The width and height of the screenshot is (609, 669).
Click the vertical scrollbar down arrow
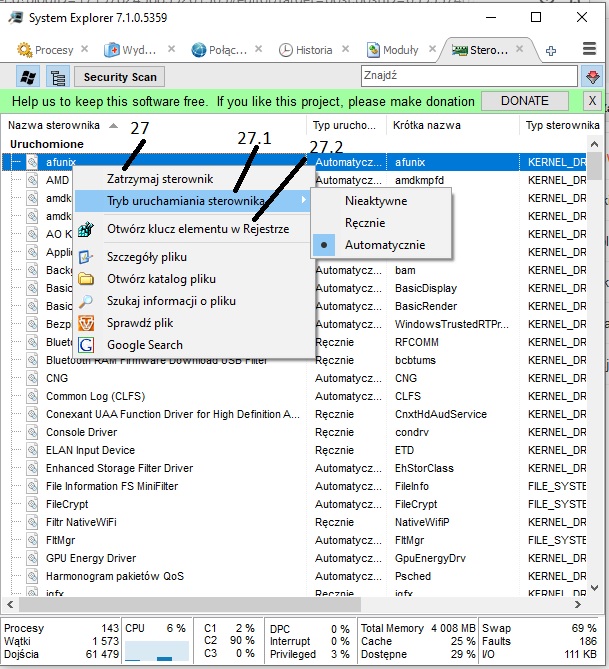coord(594,588)
